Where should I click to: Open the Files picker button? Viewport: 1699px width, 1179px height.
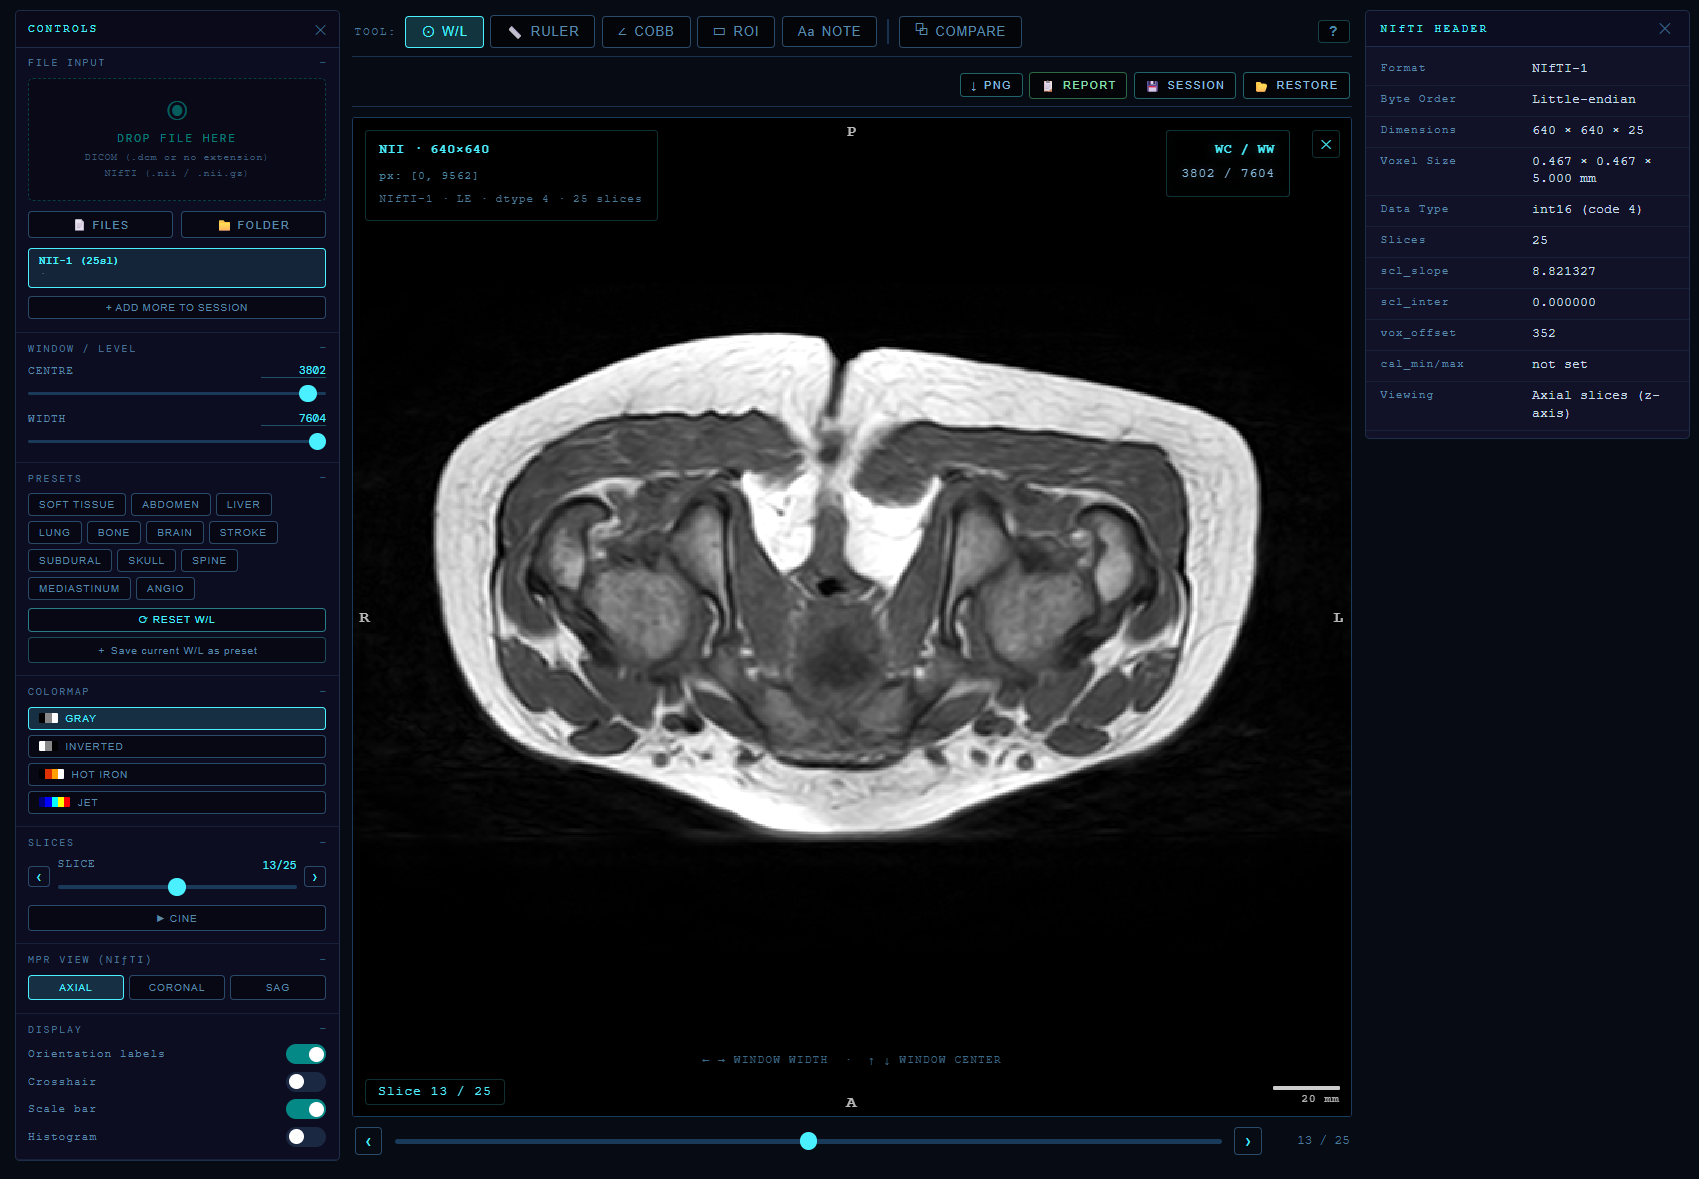(x=100, y=225)
